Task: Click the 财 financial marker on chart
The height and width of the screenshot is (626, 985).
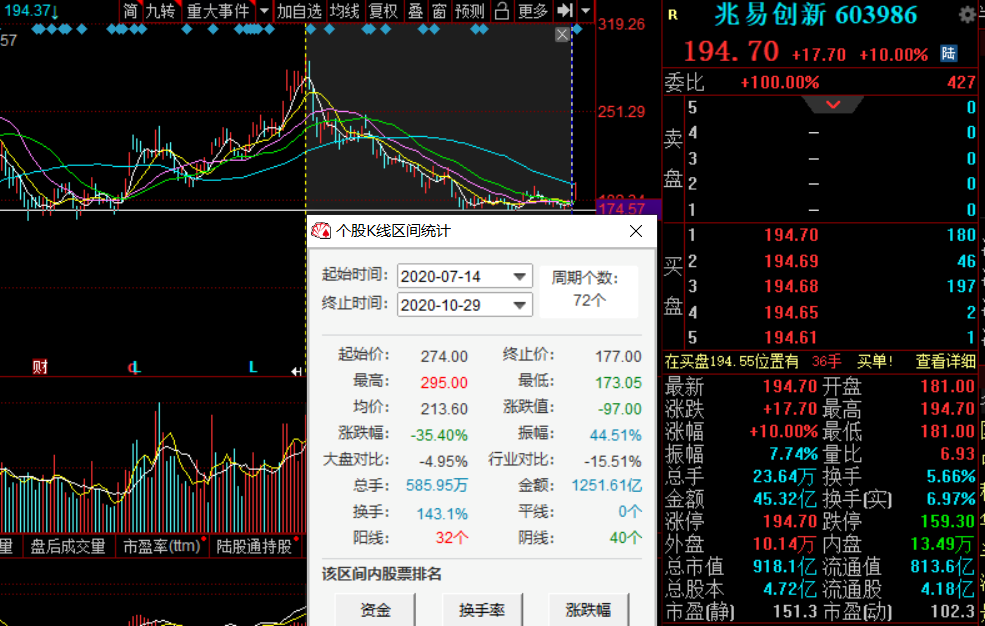Action: 40,367
